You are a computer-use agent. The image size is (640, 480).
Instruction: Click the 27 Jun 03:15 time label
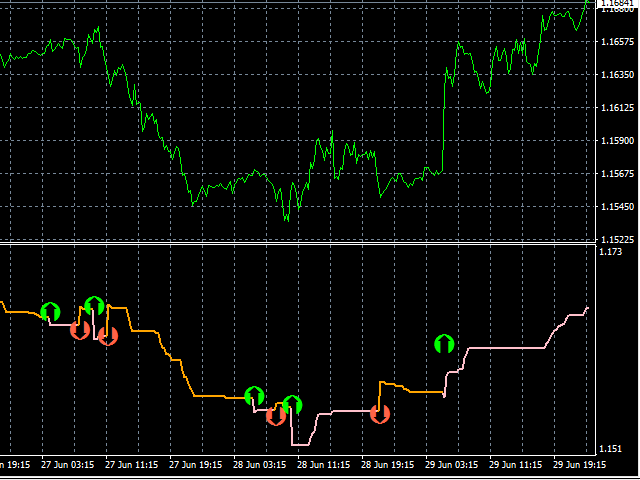click(x=68, y=465)
